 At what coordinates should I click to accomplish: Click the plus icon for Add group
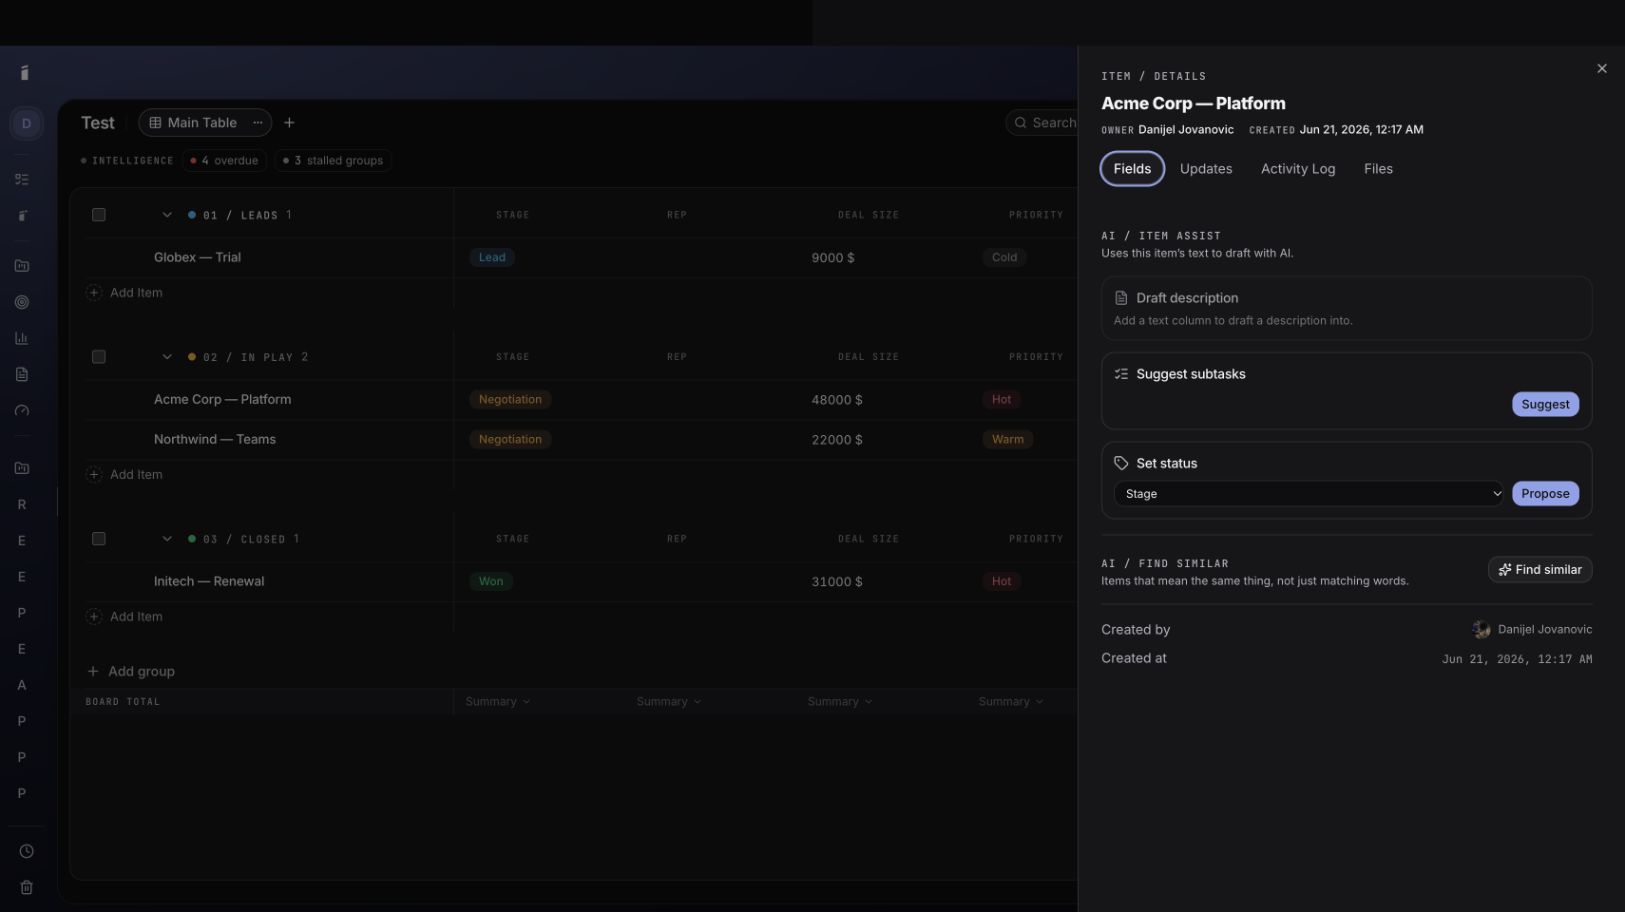93,671
